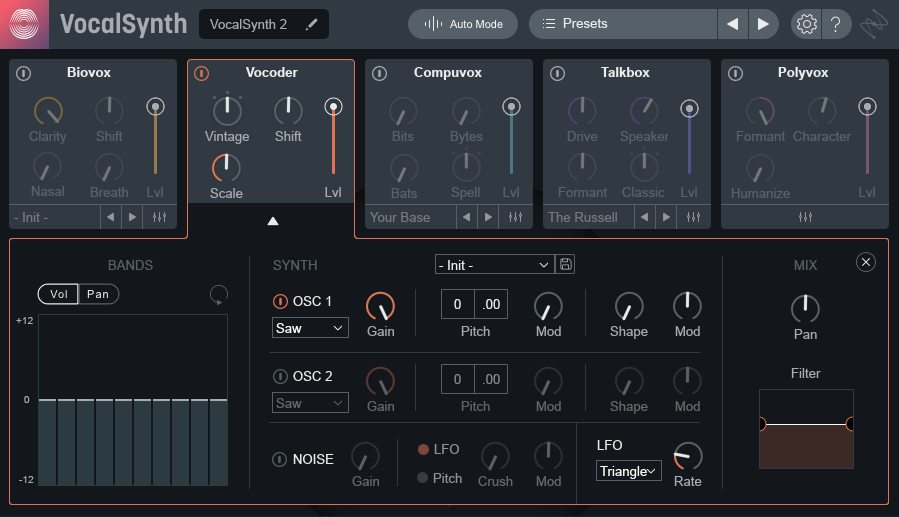Click the pencil icon to rename VocalSynth 2

(x=311, y=24)
